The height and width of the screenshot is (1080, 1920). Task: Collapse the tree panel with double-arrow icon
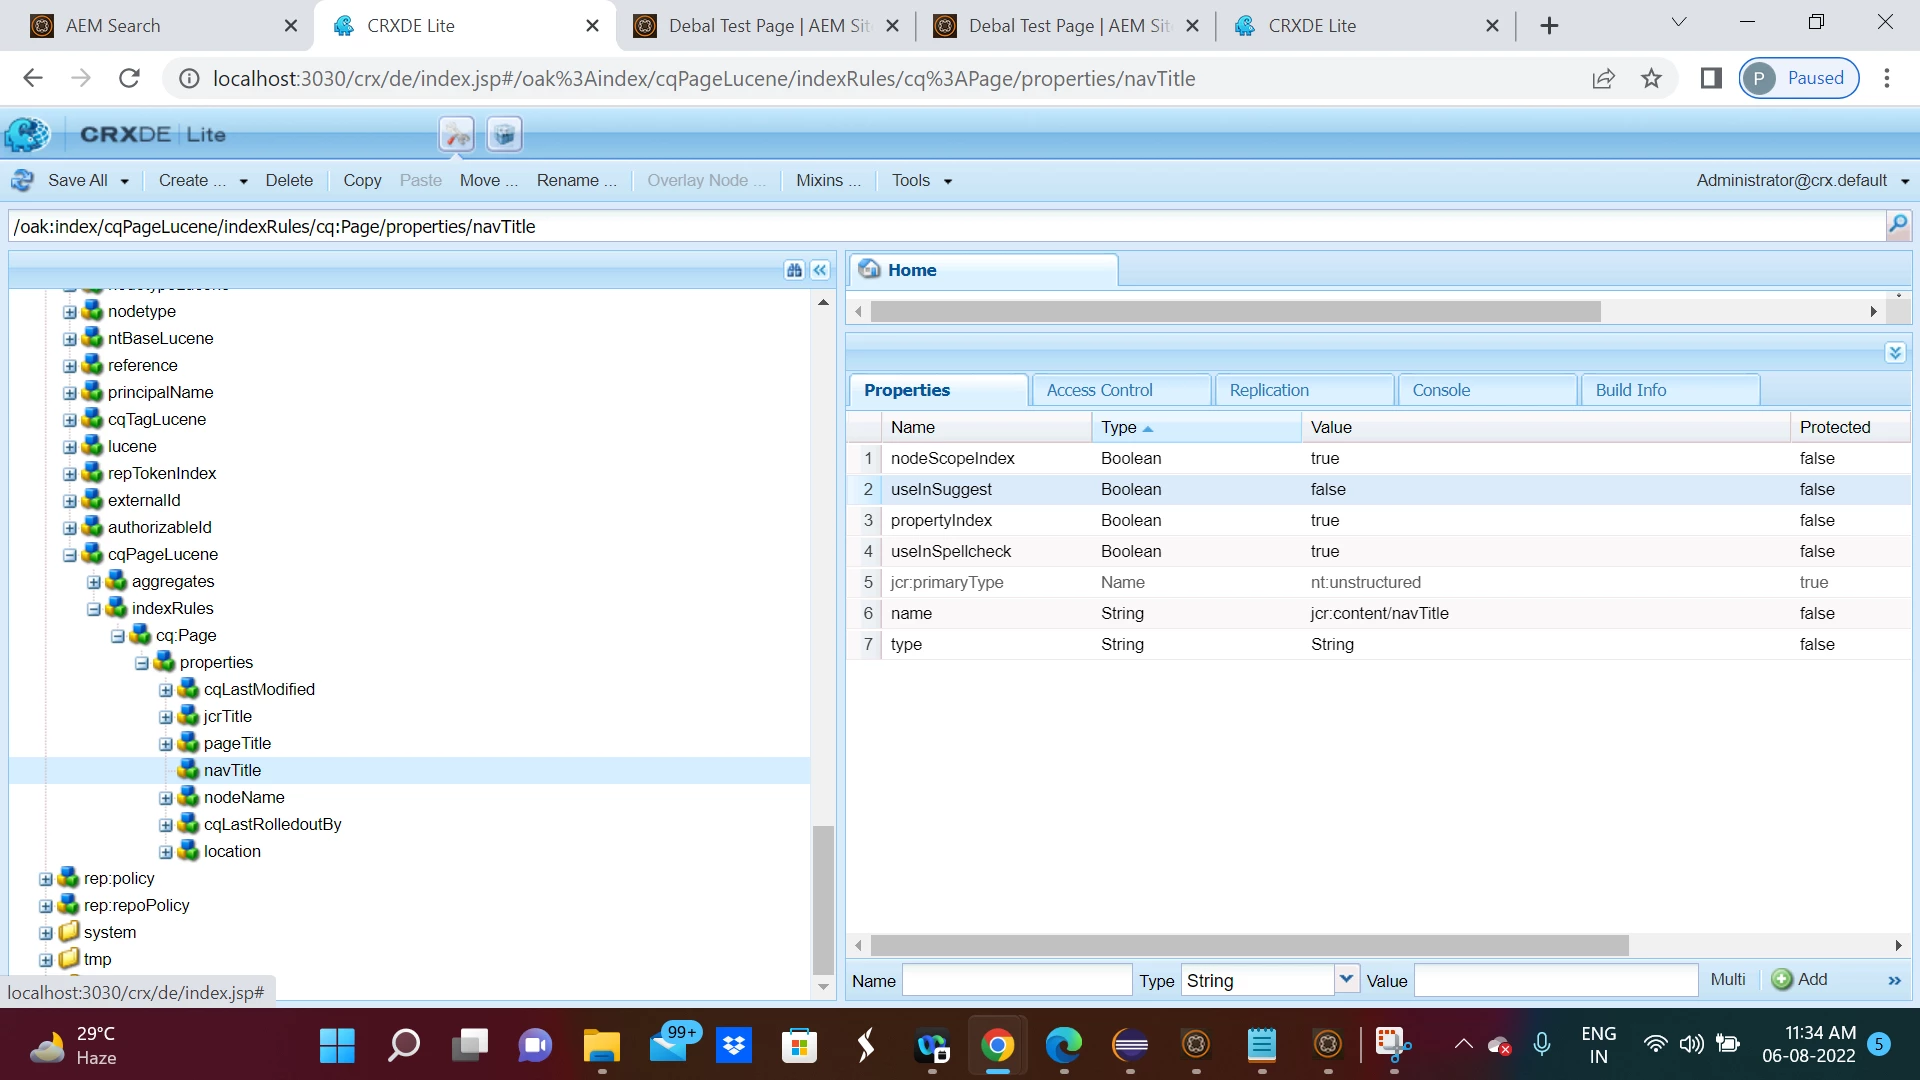tap(820, 270)
